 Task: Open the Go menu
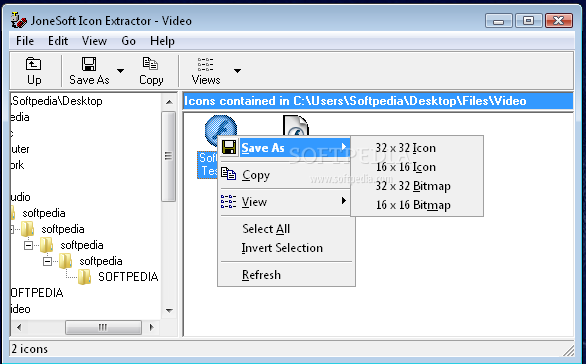(128, 41)
